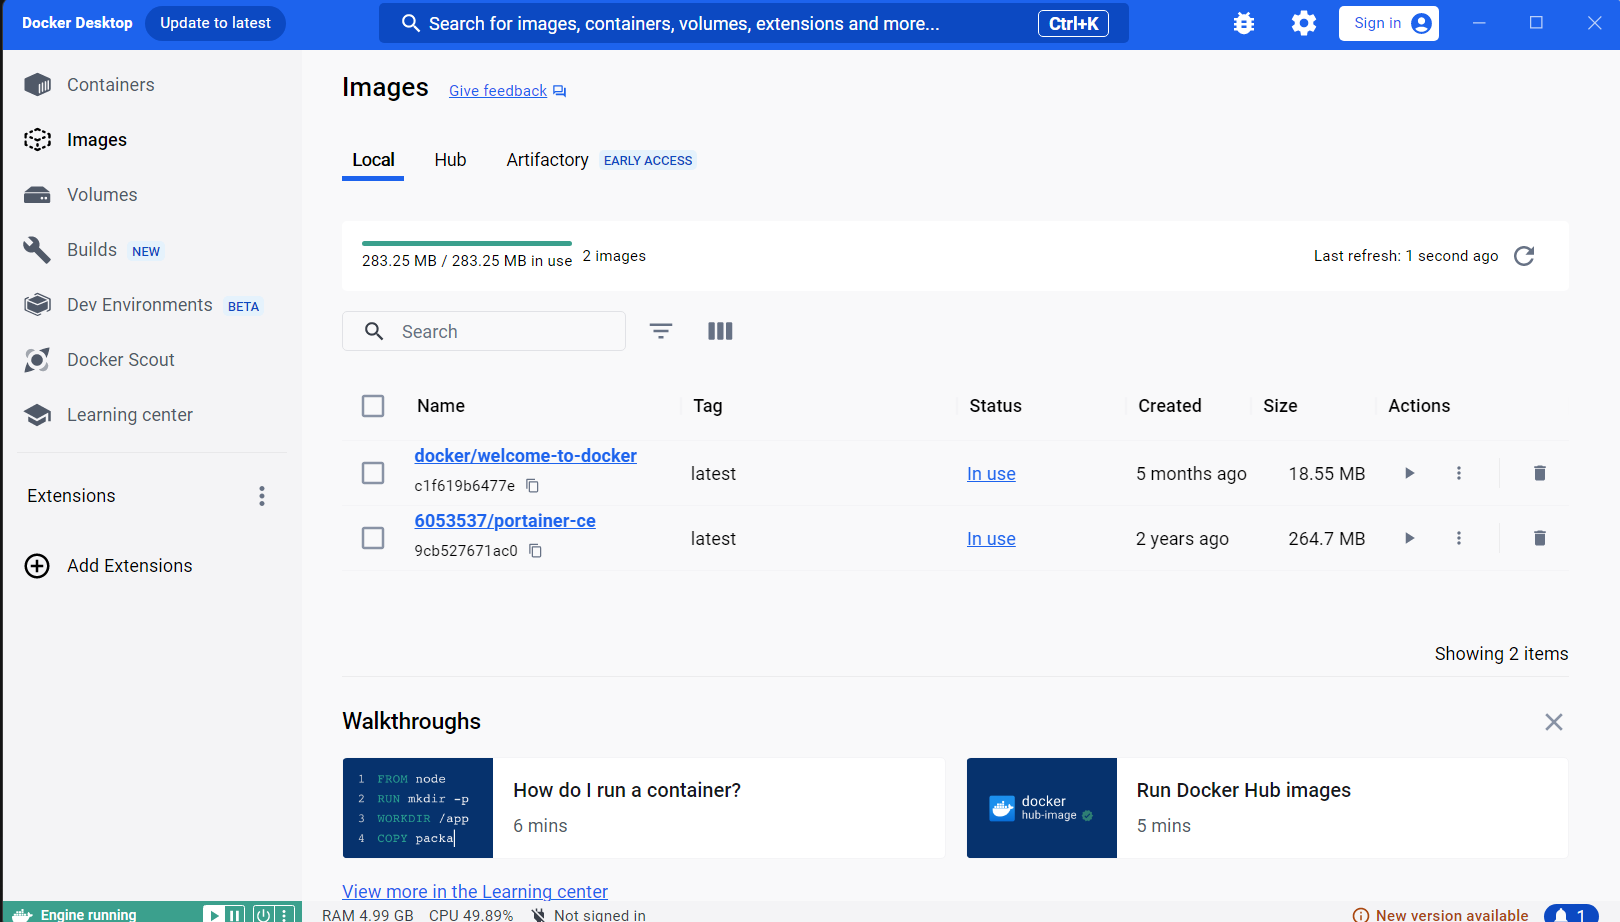The width and height of the screenshot is (1620, 922).
Task: Click the 18.55 MB size cell
Action: point(1327,474)
